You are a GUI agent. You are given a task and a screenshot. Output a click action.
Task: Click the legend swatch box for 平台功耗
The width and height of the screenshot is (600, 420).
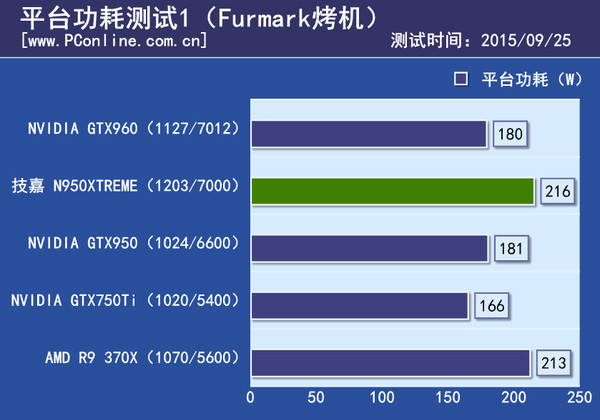(461, 79)
